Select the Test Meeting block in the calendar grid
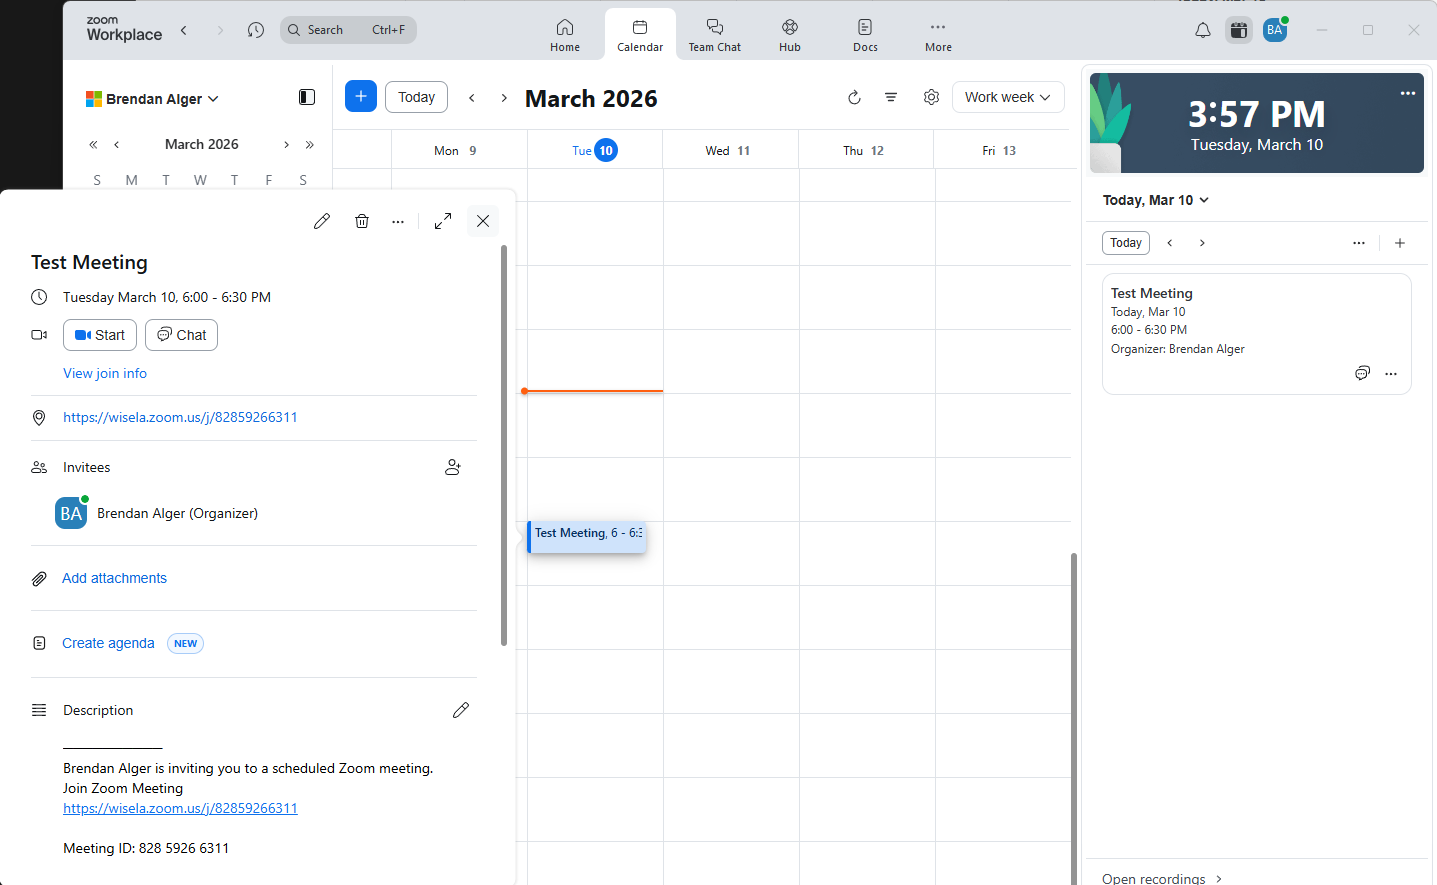 pyautogui.click(x=586, y=537)
